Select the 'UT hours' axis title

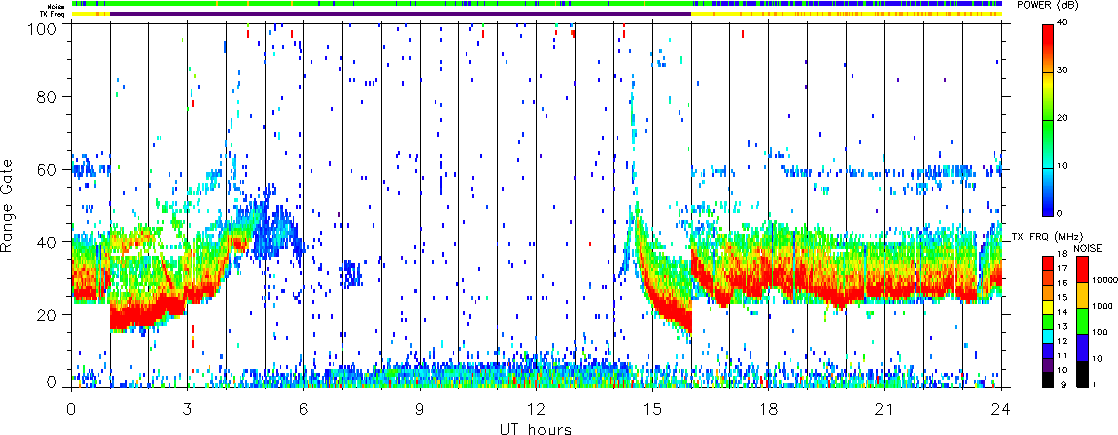tap(536, 429)
